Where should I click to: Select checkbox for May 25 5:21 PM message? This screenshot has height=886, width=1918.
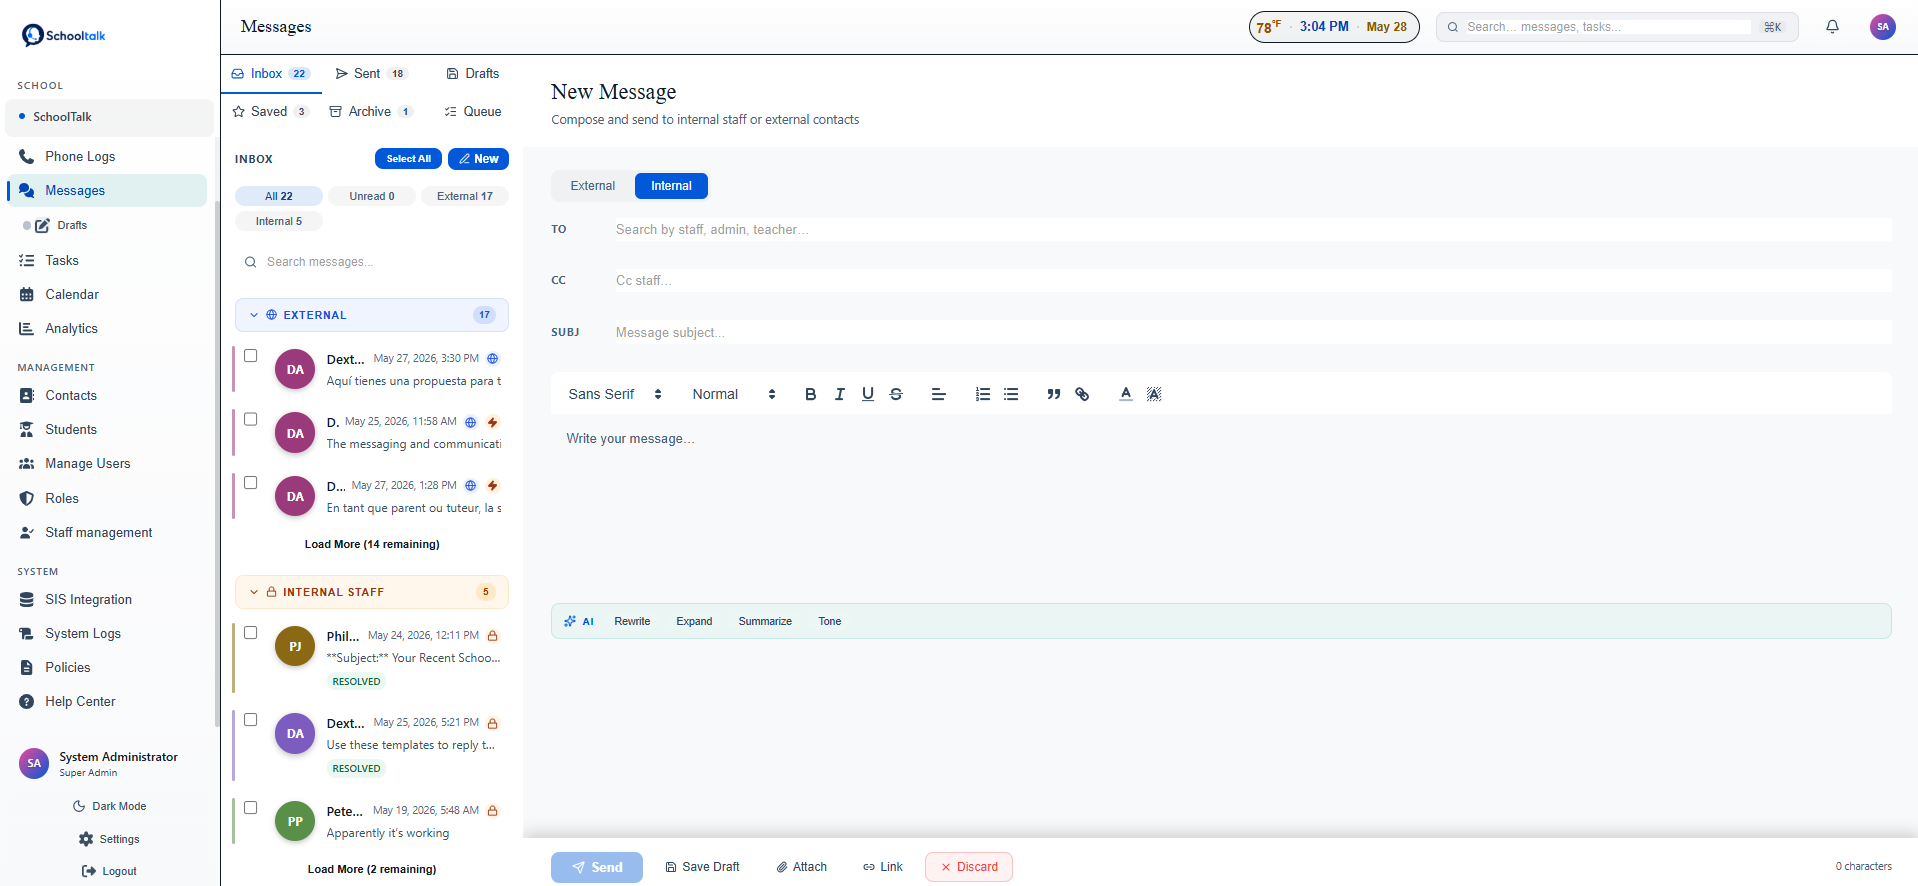(251, 720)
